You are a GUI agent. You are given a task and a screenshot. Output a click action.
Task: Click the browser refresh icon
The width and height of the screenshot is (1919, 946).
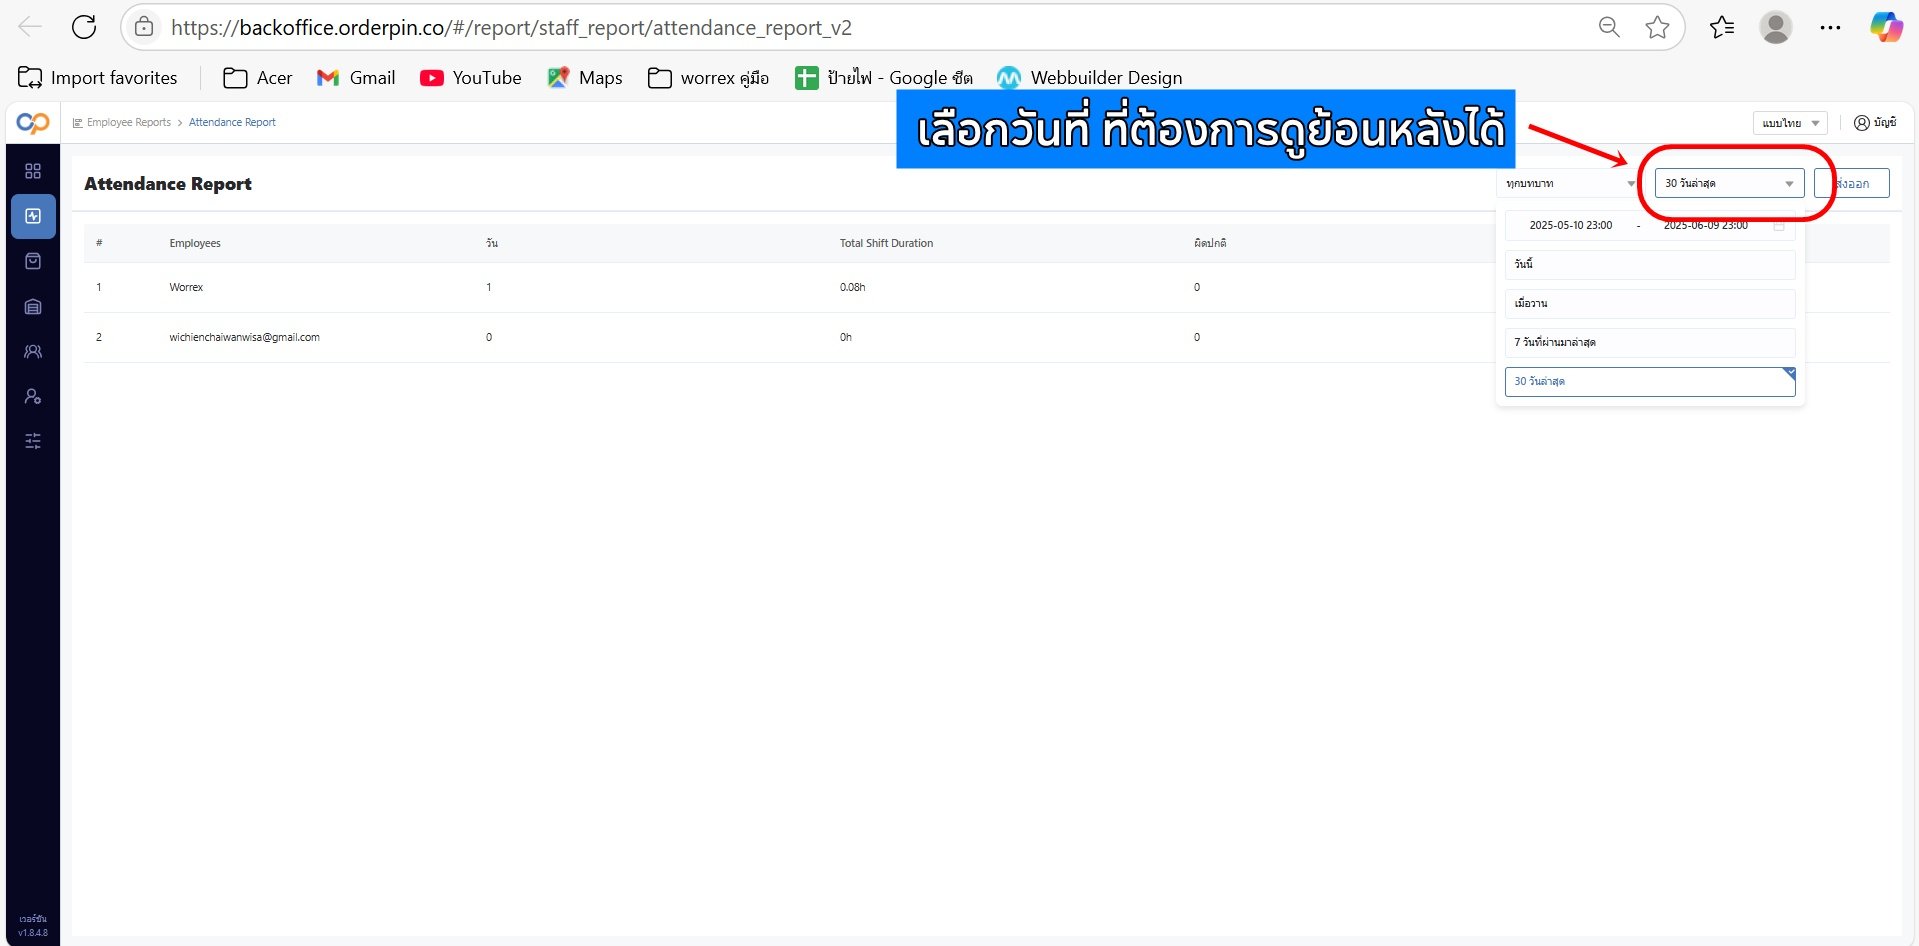click(x=84, y=27)
